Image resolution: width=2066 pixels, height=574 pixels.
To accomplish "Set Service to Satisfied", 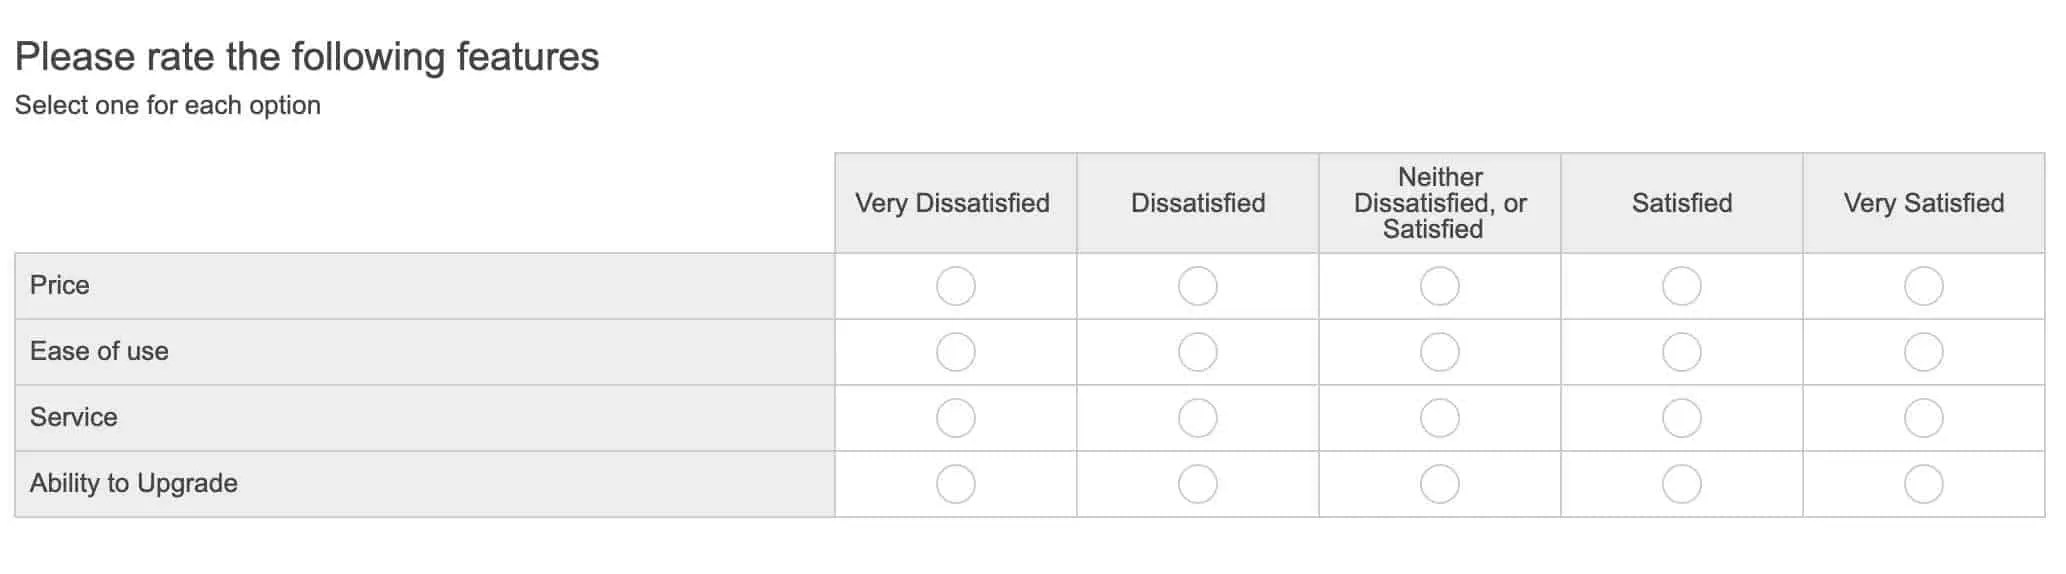I will 1681,418.
